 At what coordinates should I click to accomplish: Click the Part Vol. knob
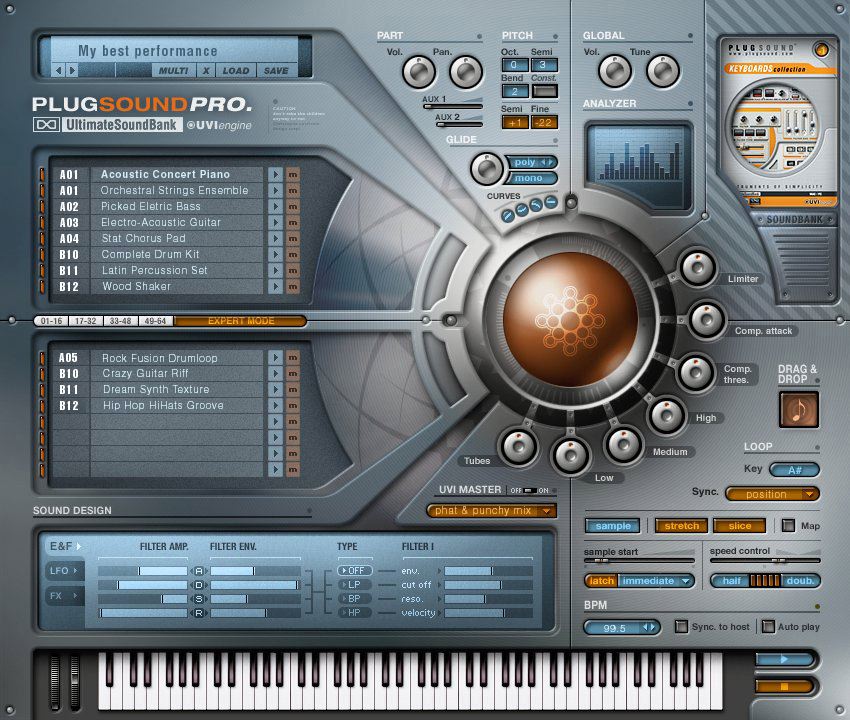418,72
